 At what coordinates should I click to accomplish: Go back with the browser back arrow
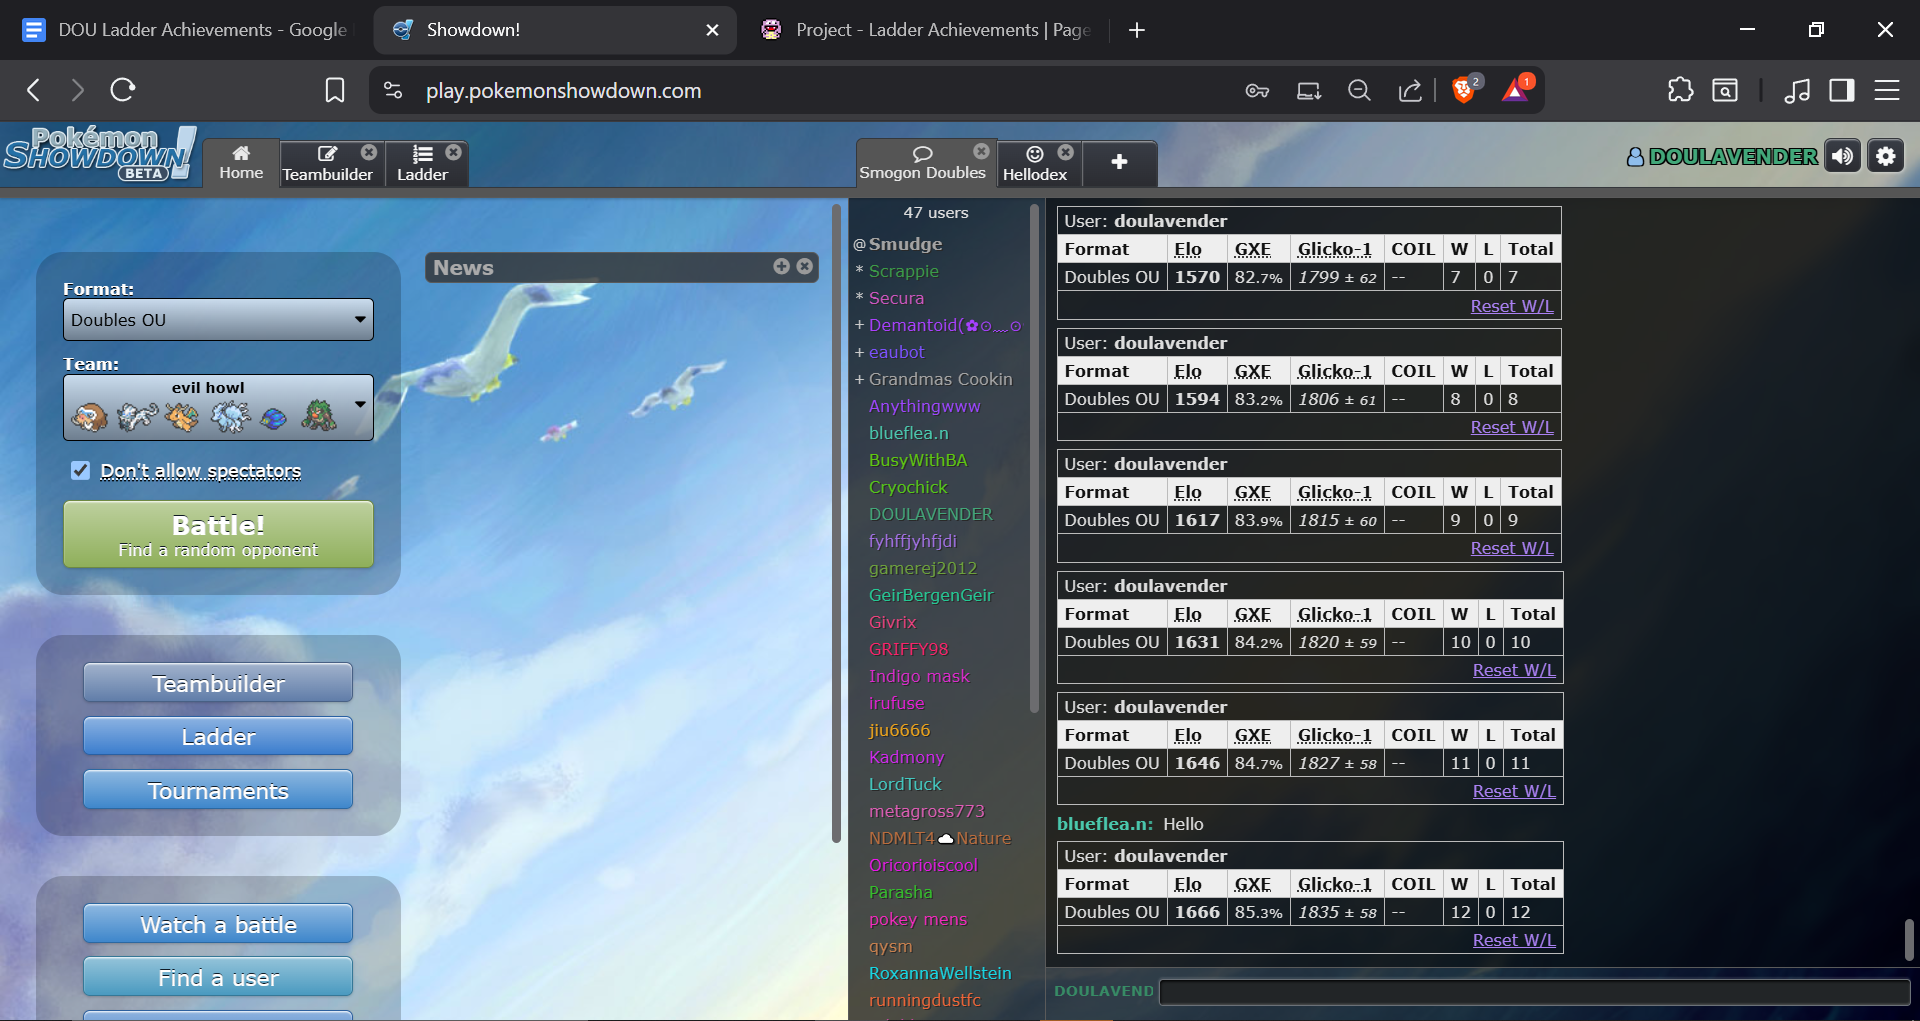[34, 90]
